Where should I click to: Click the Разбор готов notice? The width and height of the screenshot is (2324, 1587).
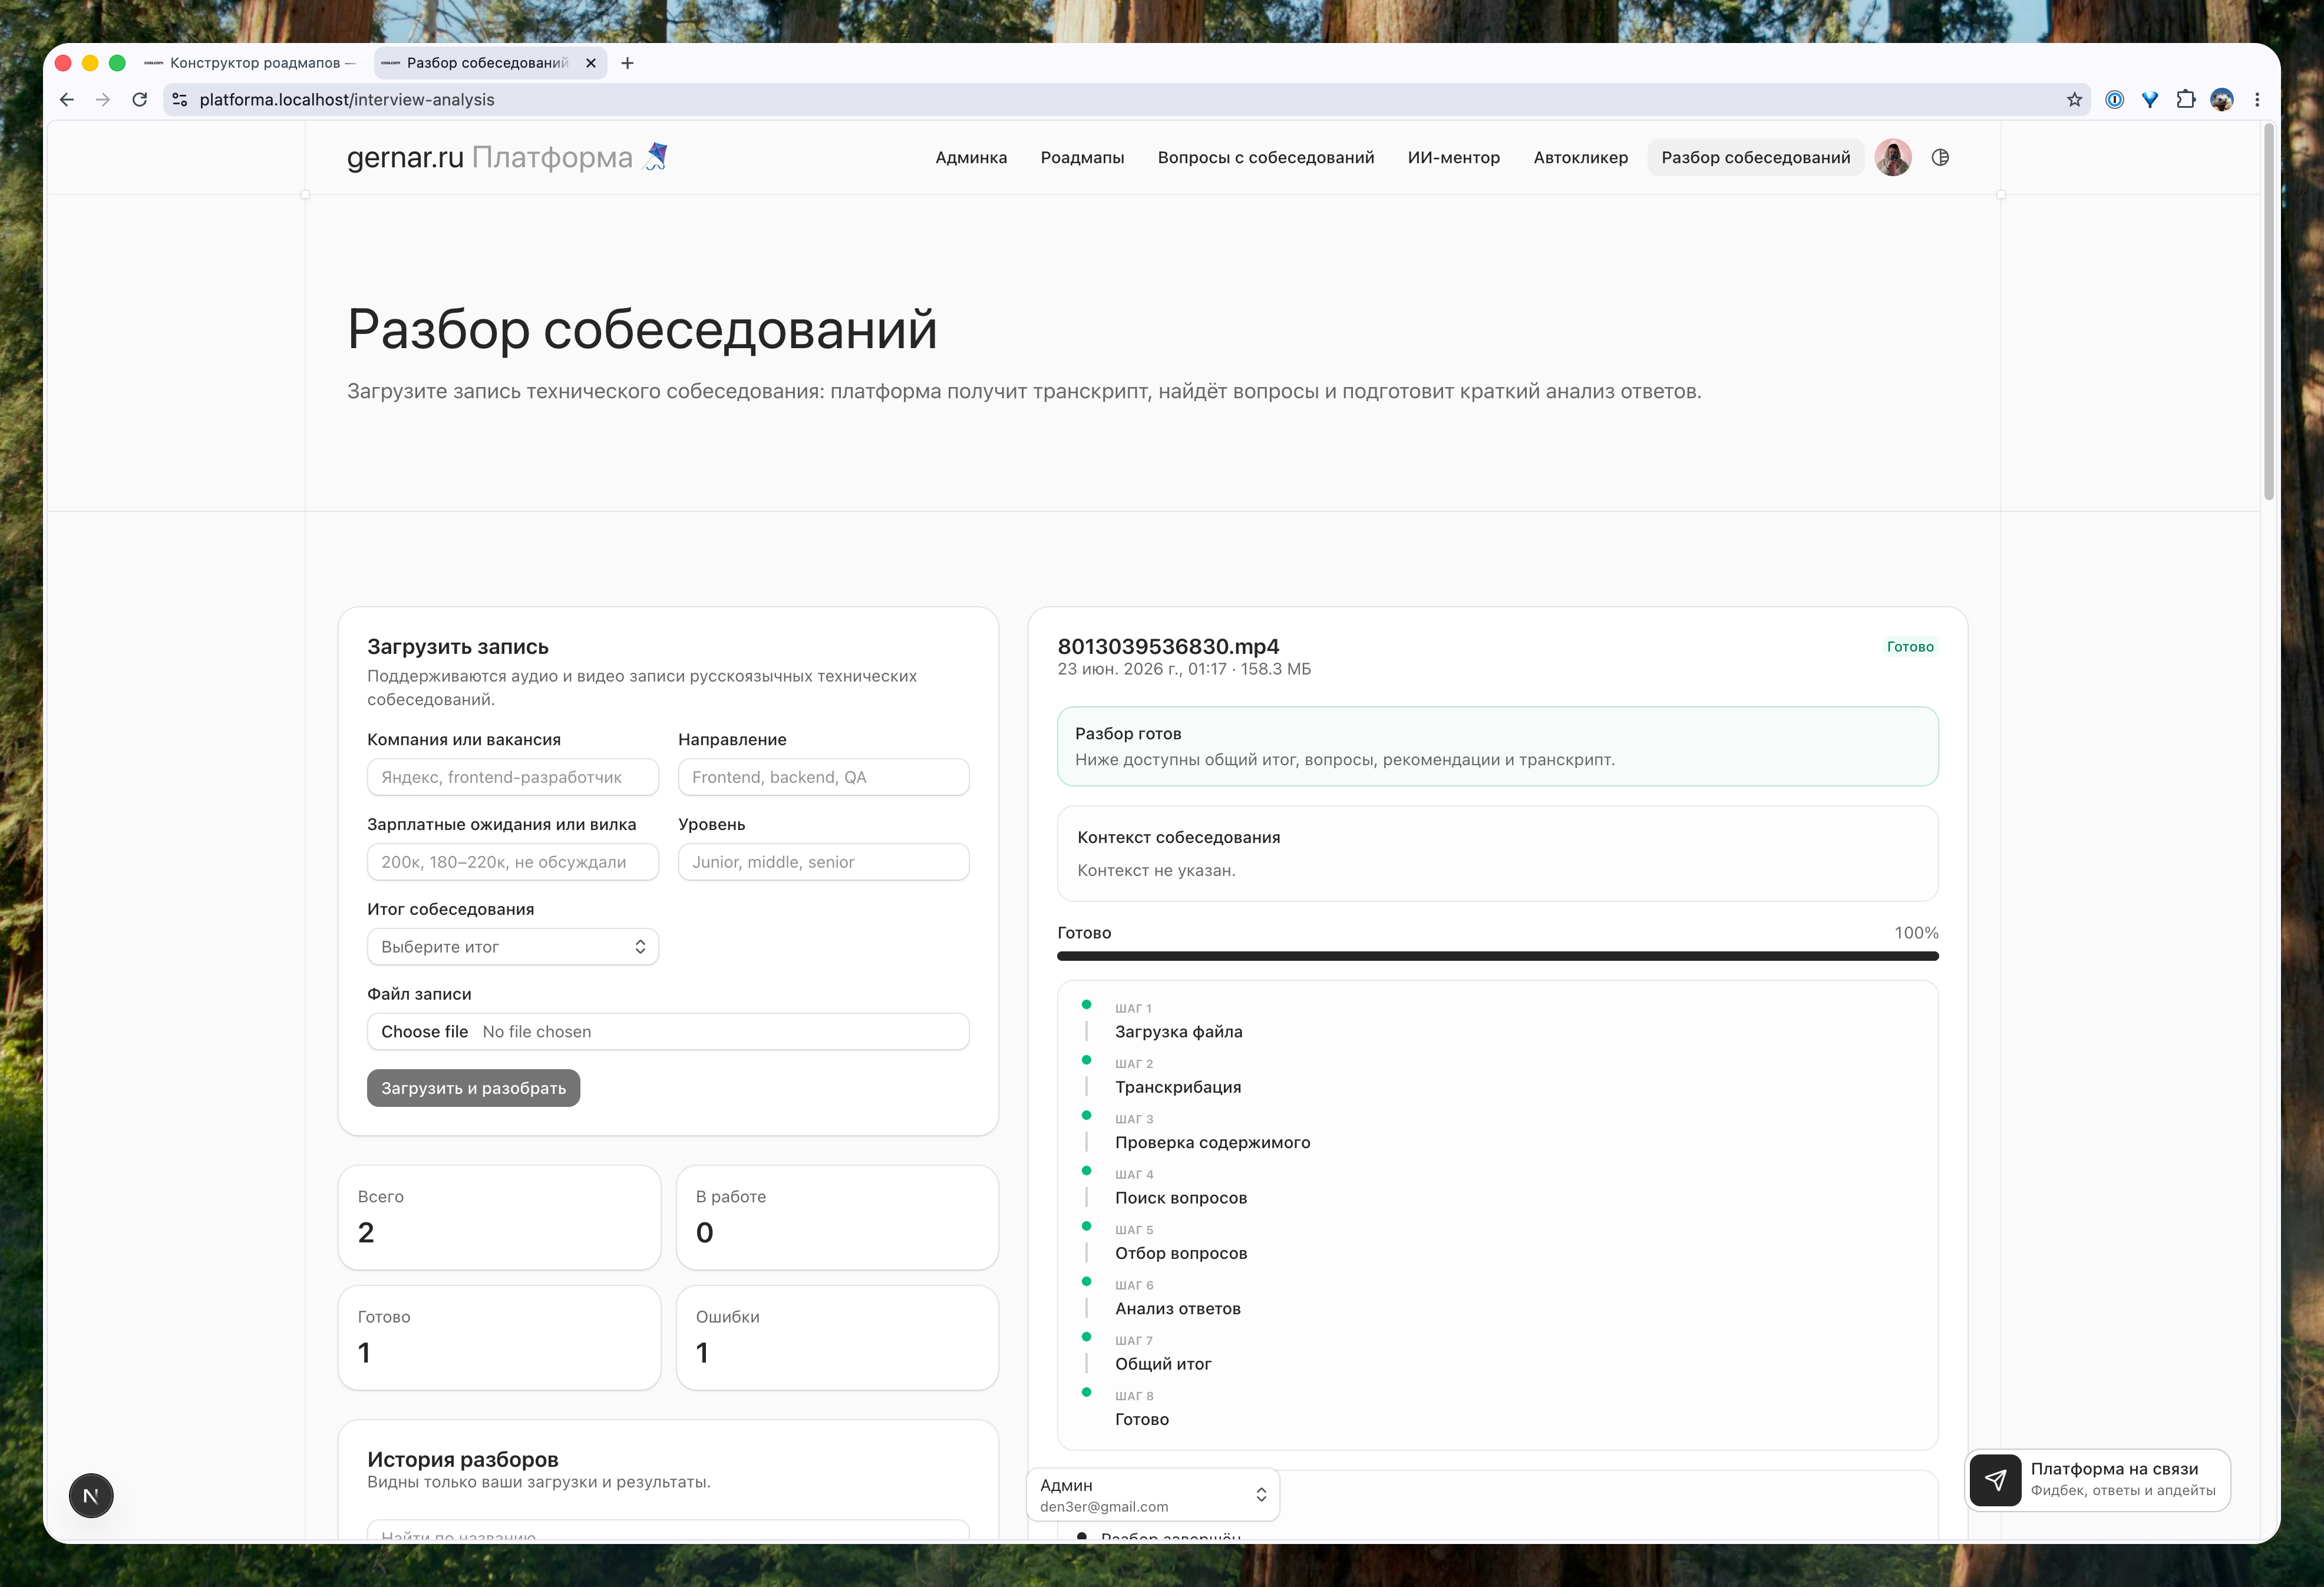[1497, 746]
